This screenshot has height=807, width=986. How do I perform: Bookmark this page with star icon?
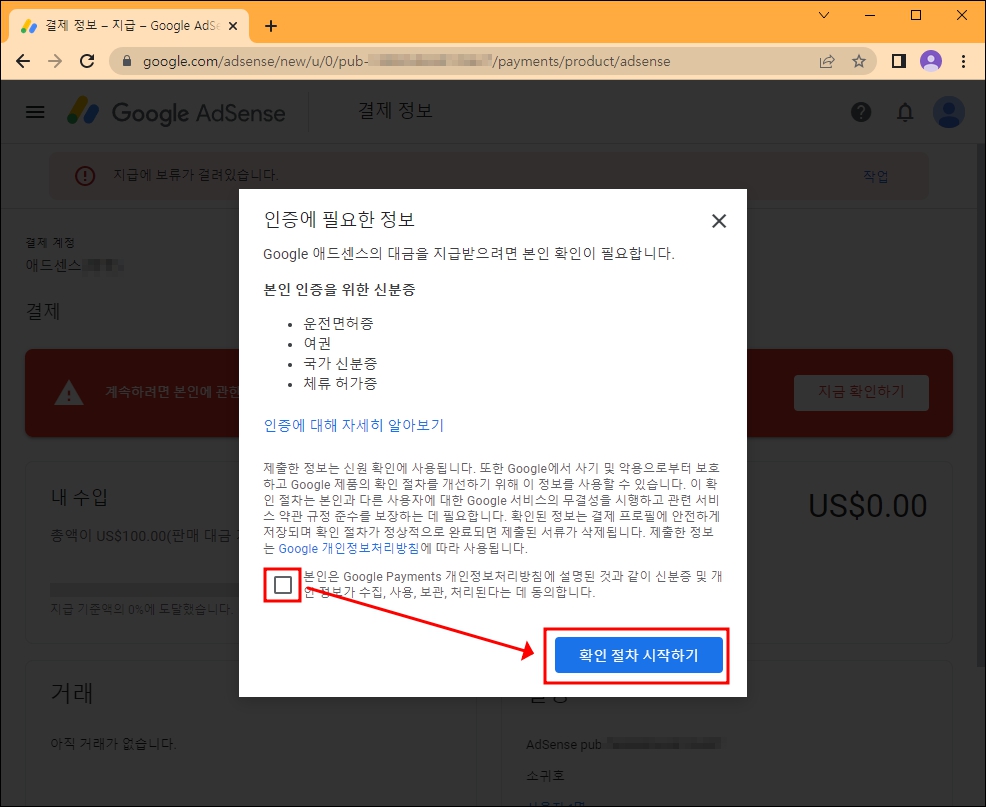point(859,61)
